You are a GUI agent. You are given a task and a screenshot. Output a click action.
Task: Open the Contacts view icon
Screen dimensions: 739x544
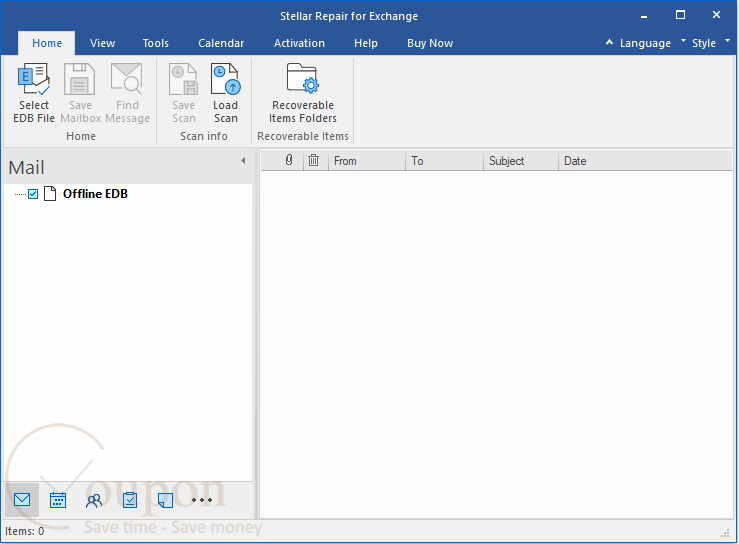[94, 500]
